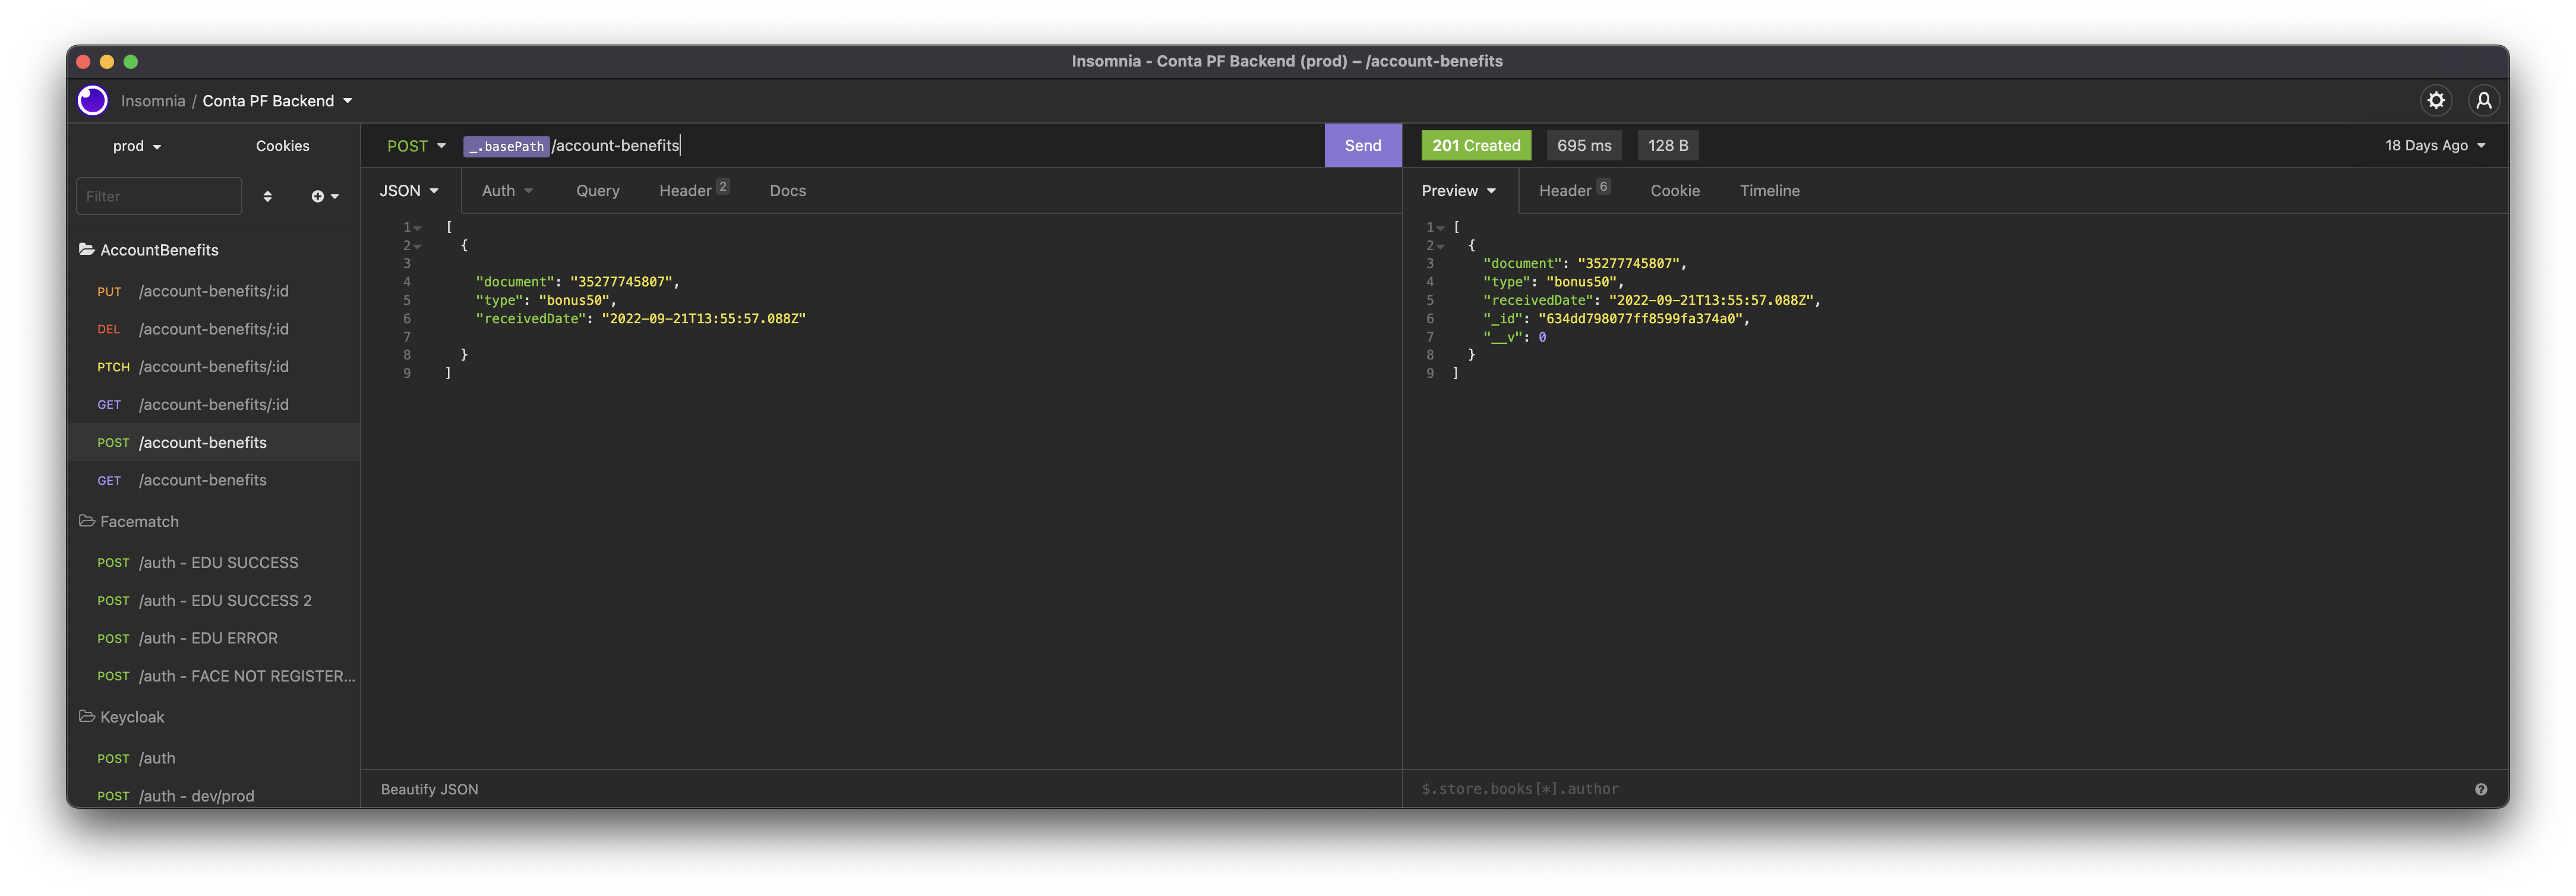Open the prod environment dropdown

[137, 146]
